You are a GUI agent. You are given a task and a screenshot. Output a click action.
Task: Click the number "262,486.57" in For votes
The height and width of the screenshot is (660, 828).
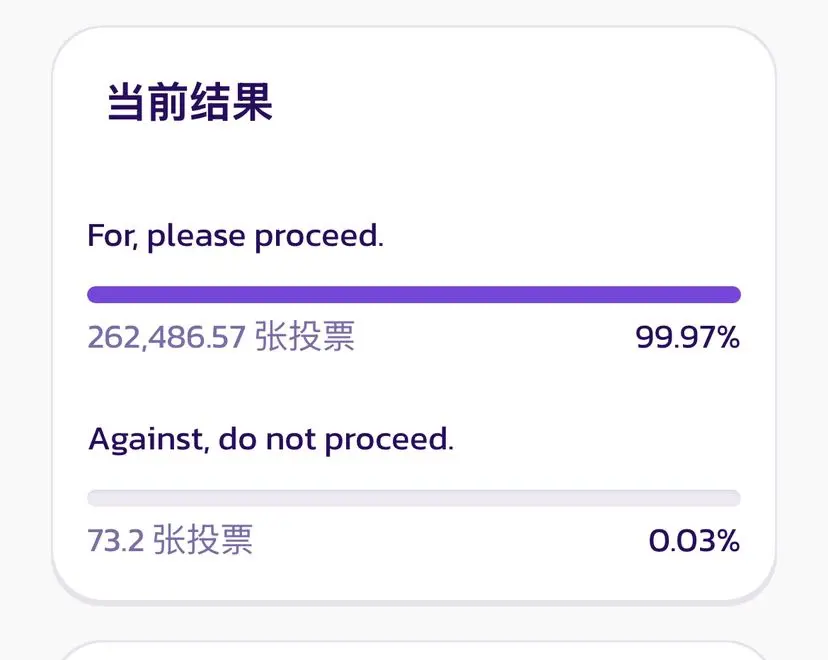(166, 338)
